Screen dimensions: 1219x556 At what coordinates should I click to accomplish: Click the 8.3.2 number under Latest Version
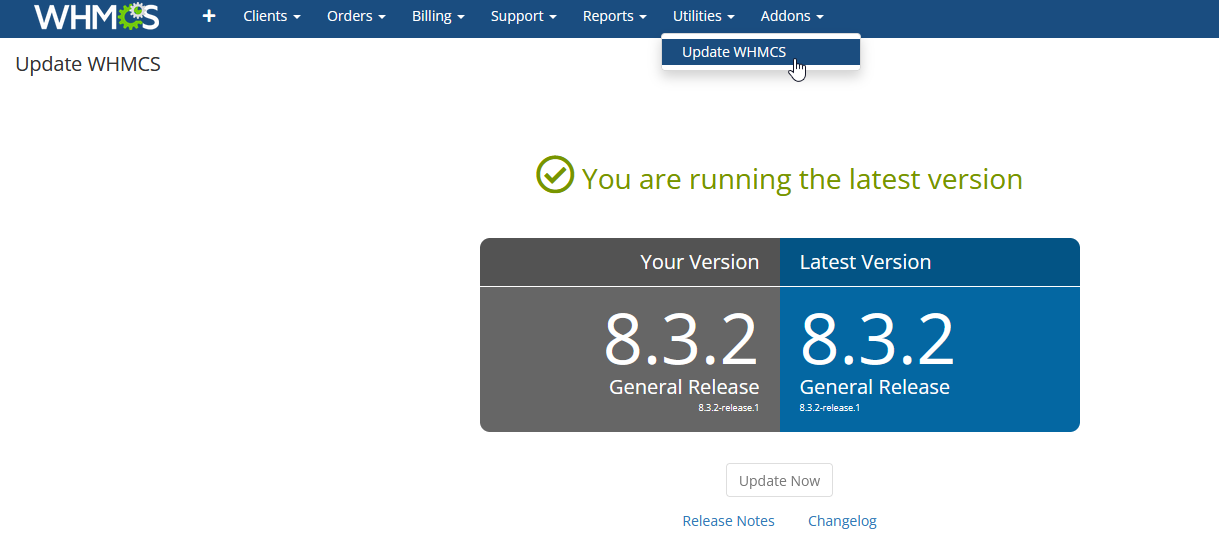[877, 340]
